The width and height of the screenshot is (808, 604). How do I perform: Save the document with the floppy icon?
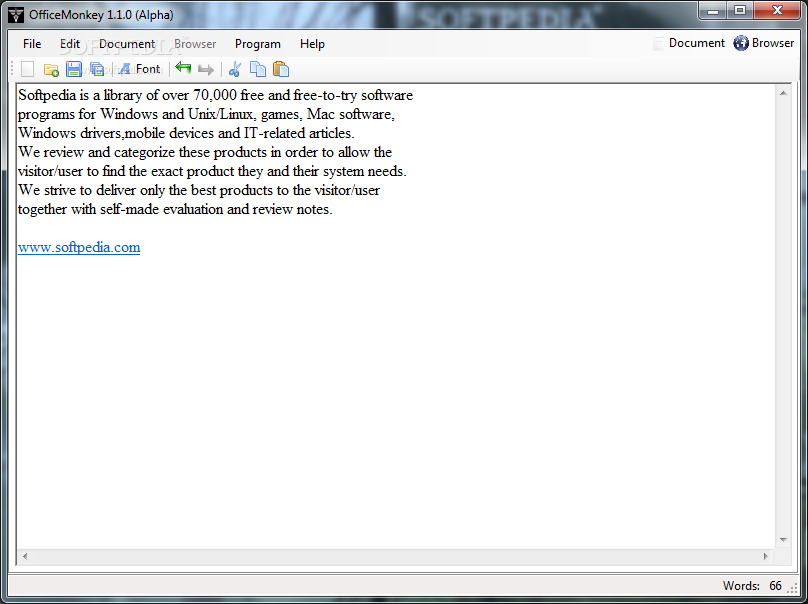coord(74,69)
